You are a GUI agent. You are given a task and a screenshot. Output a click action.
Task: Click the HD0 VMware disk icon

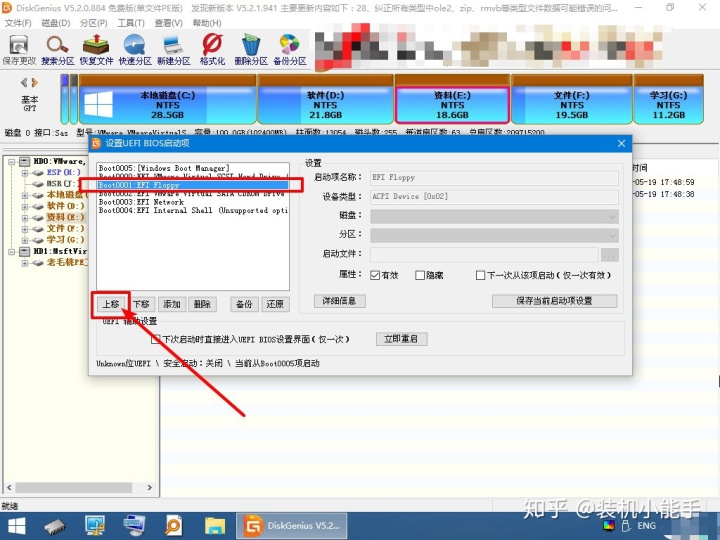point(25,162)
